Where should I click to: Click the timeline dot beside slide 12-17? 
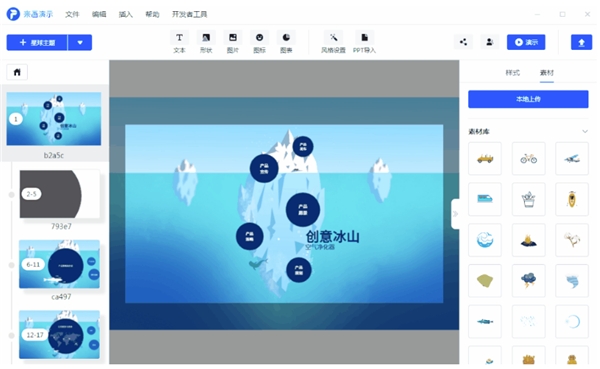[11, 335]
